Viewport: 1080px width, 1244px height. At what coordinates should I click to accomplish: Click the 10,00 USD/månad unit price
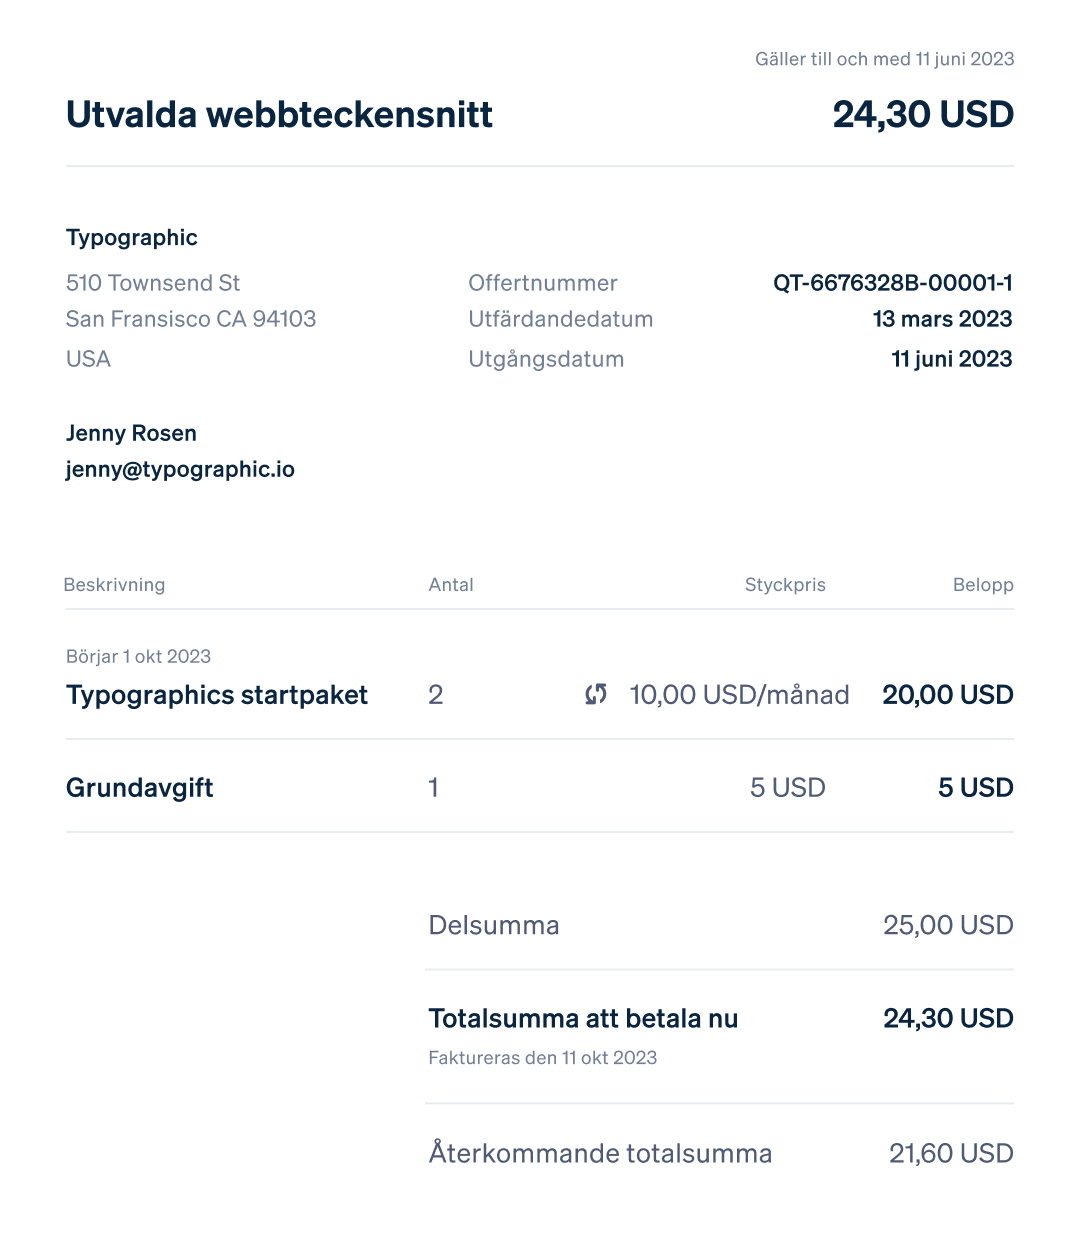739,695
